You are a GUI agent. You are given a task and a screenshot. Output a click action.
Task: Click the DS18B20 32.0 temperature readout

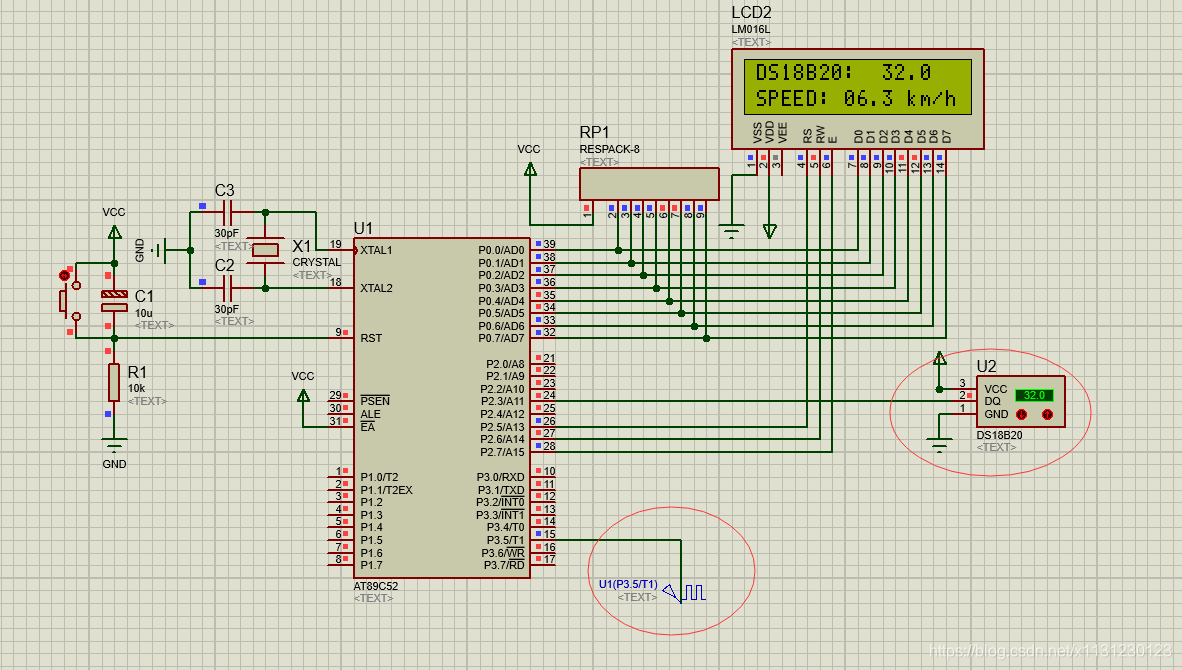coord(1034,396)
